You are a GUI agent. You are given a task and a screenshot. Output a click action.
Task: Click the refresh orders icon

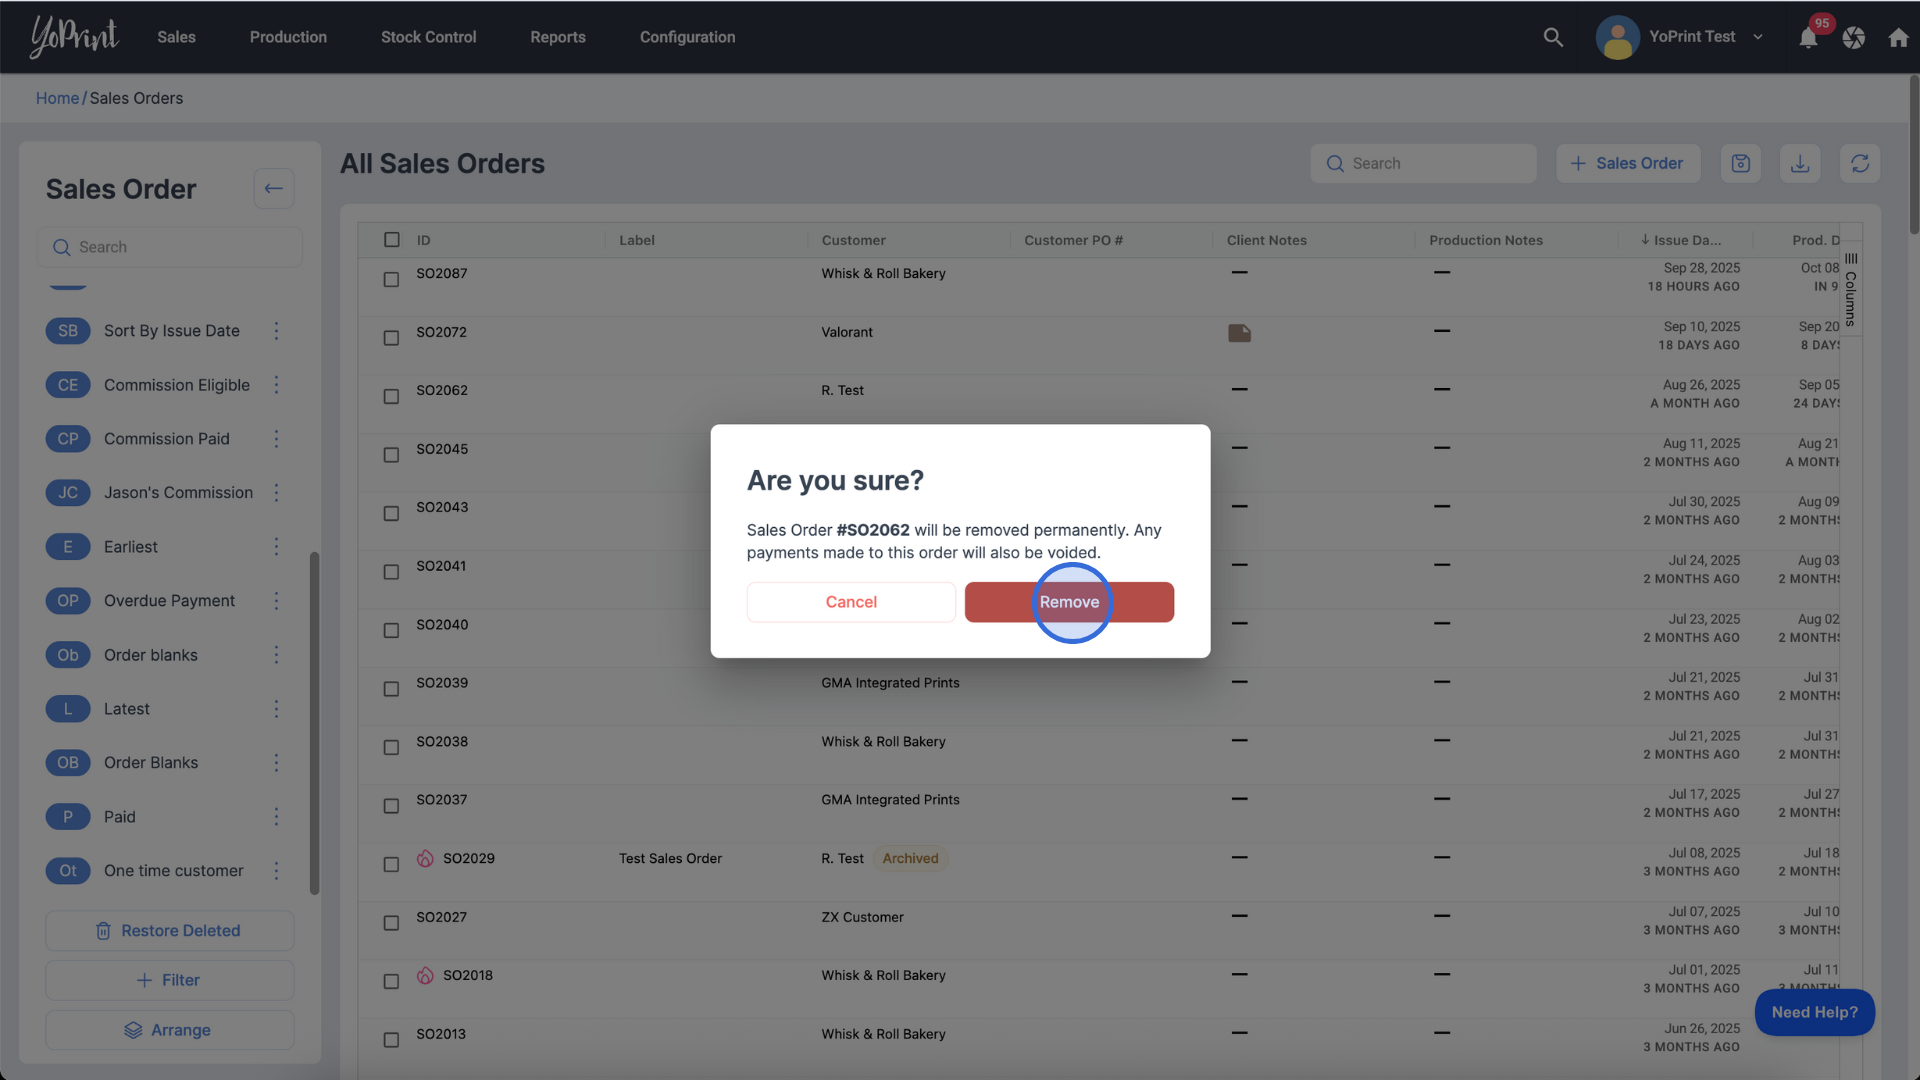1860,163
